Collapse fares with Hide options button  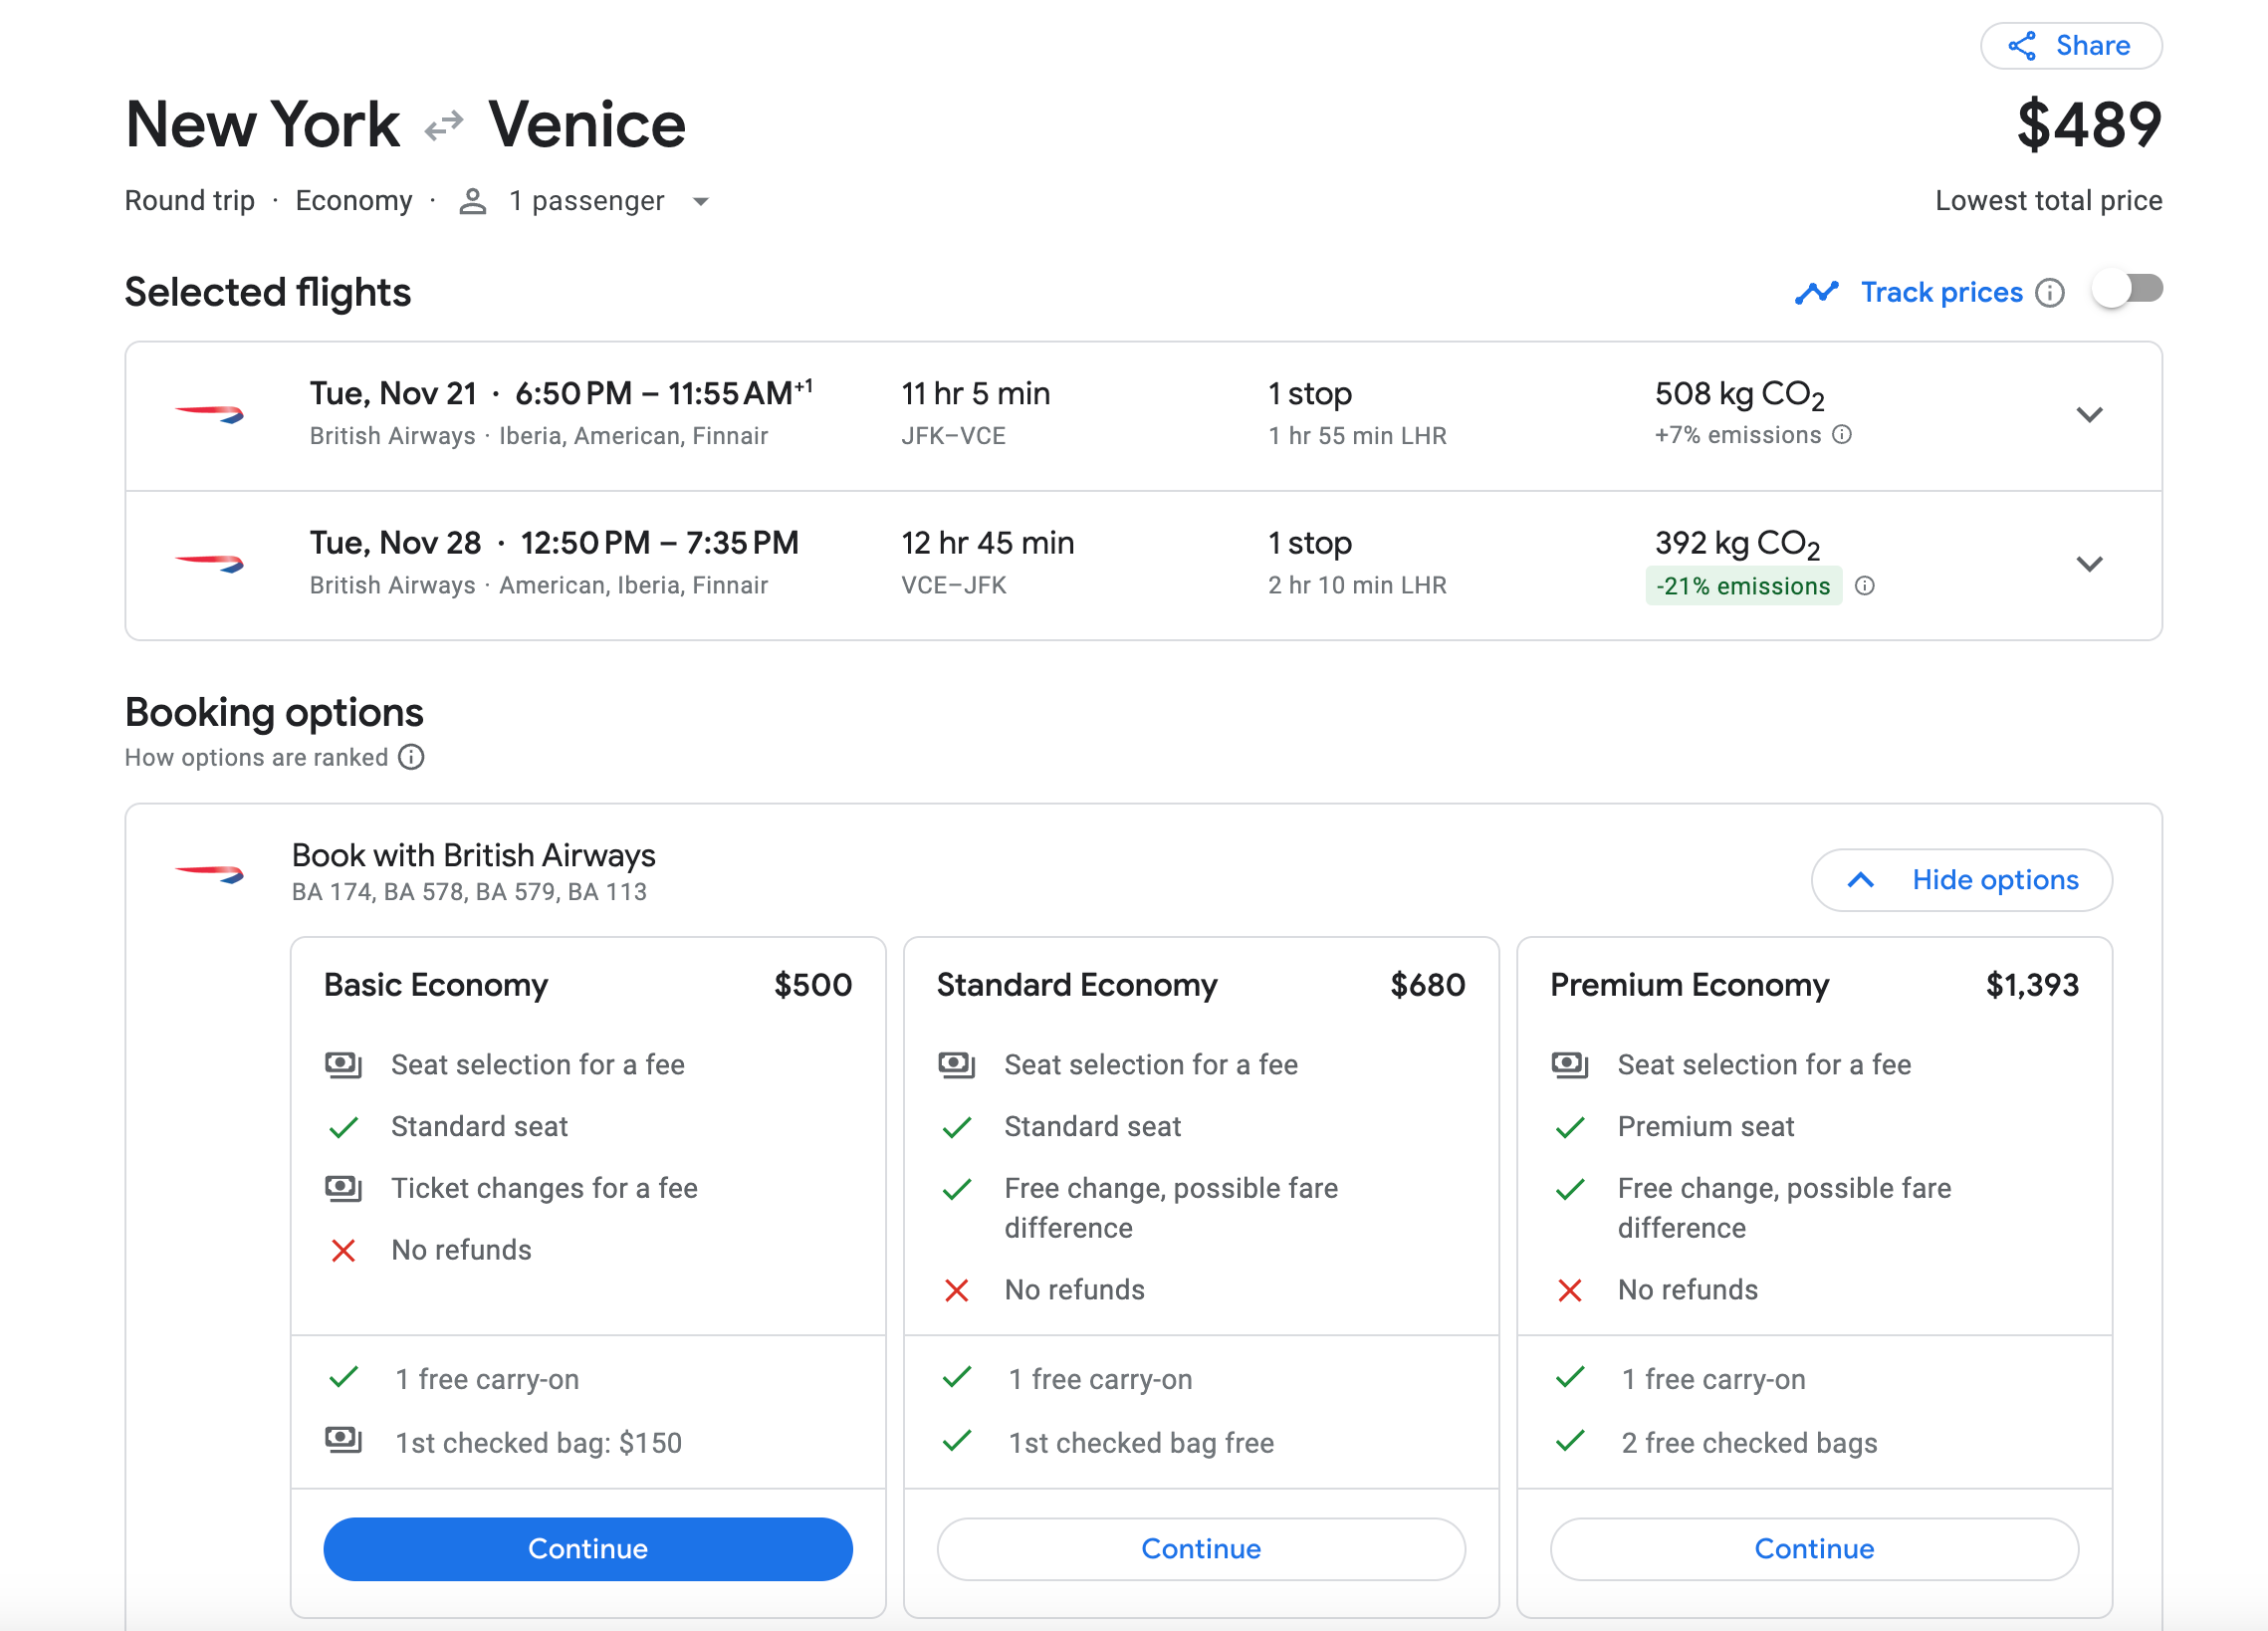click(x=1961, y=880)
